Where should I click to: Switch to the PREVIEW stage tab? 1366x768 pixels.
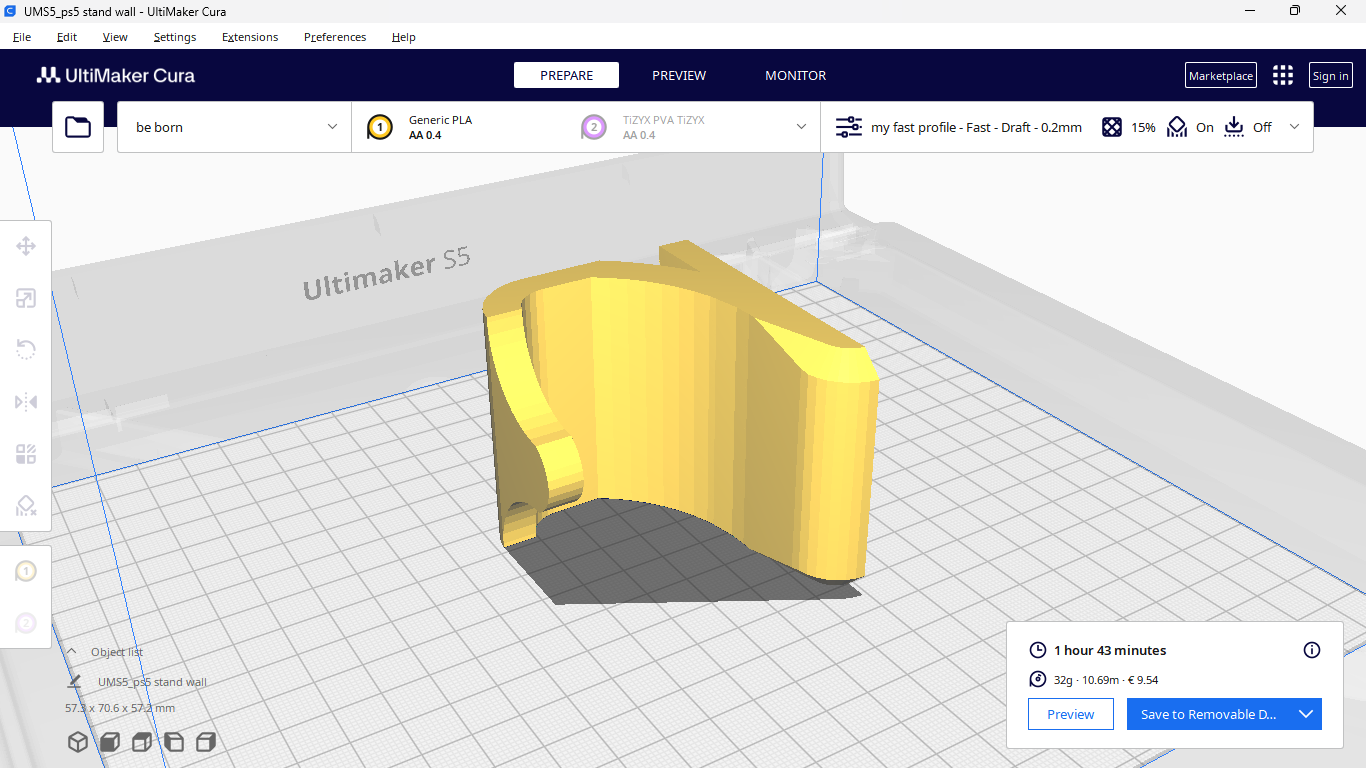click(679, 75)
